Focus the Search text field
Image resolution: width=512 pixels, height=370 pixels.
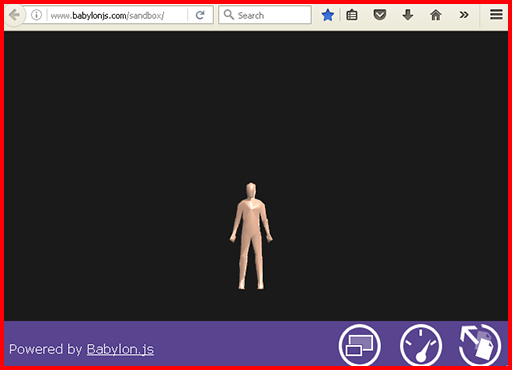click(265, 15)
